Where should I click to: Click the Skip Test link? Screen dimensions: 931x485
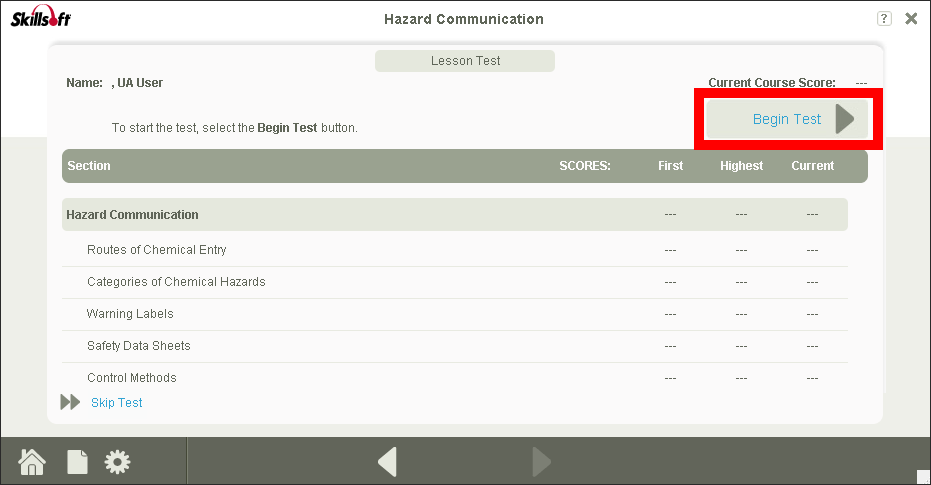click(116, 402)
